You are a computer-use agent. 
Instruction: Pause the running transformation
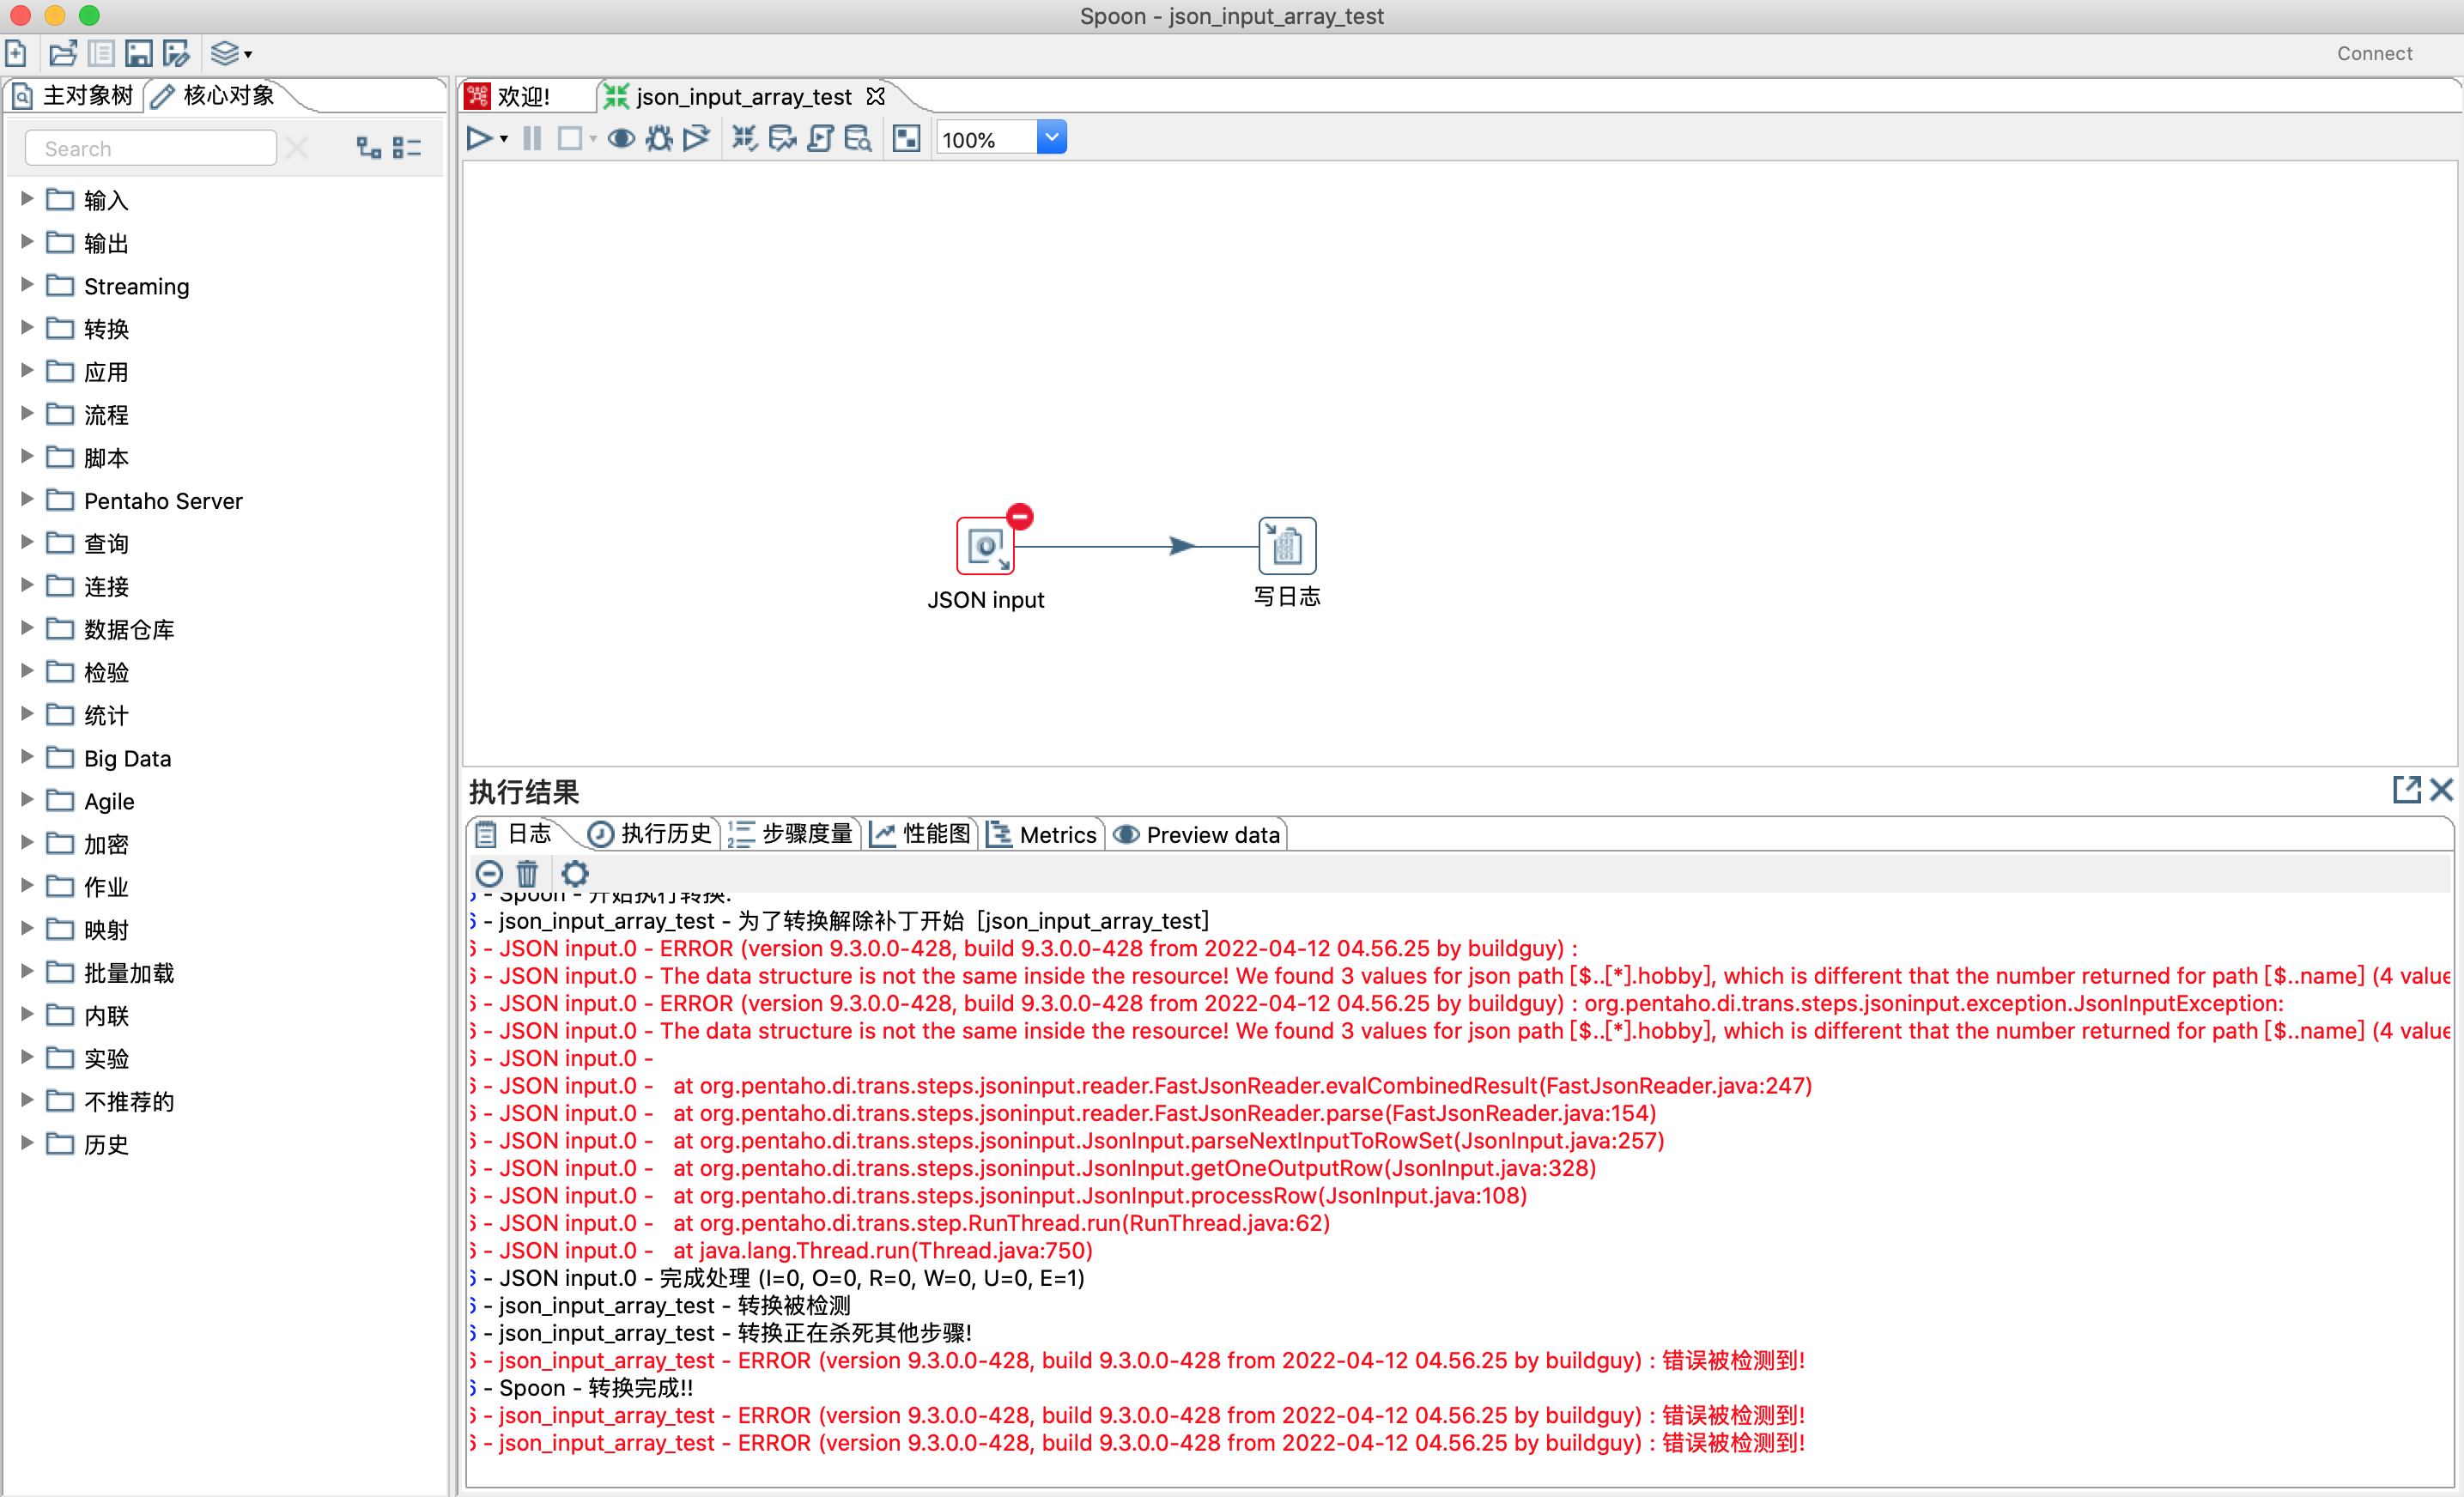pos(531,138)
